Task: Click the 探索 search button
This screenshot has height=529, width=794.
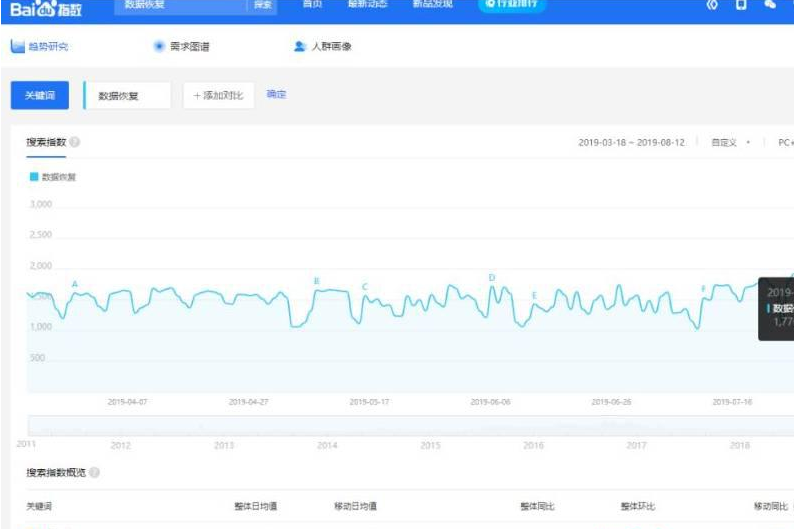Action: pos(262,5)
